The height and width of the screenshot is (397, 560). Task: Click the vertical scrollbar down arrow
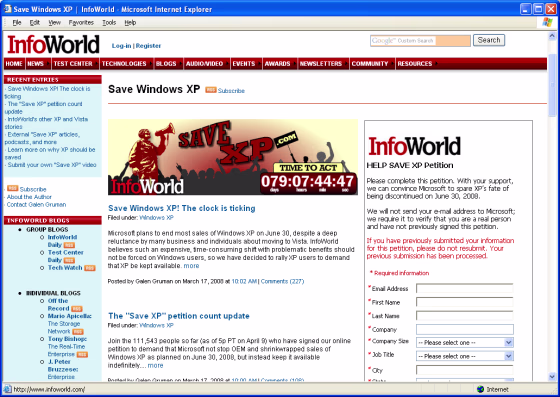click(552, 377)
